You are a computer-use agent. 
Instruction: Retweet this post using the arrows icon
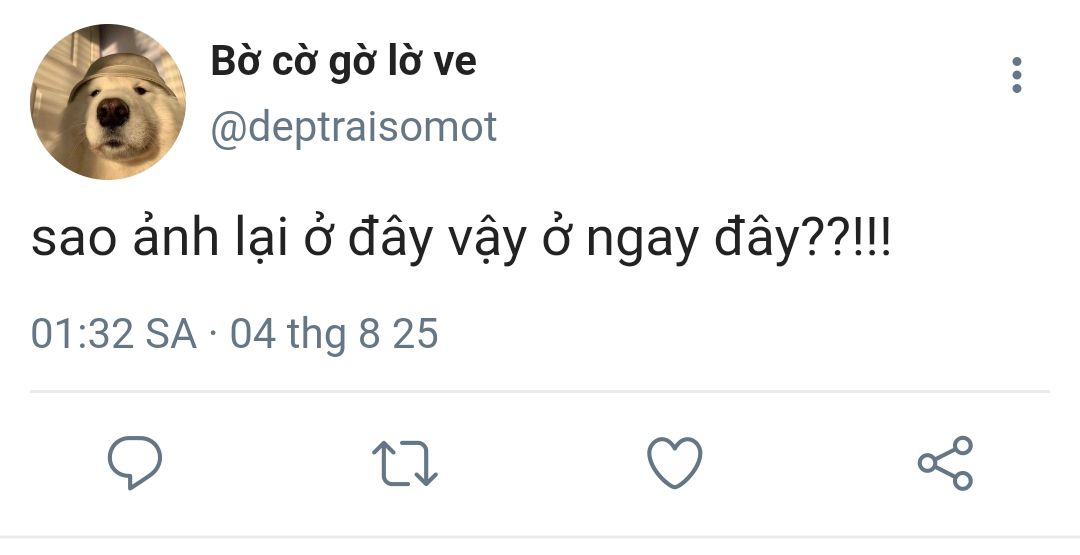[404, 464]
